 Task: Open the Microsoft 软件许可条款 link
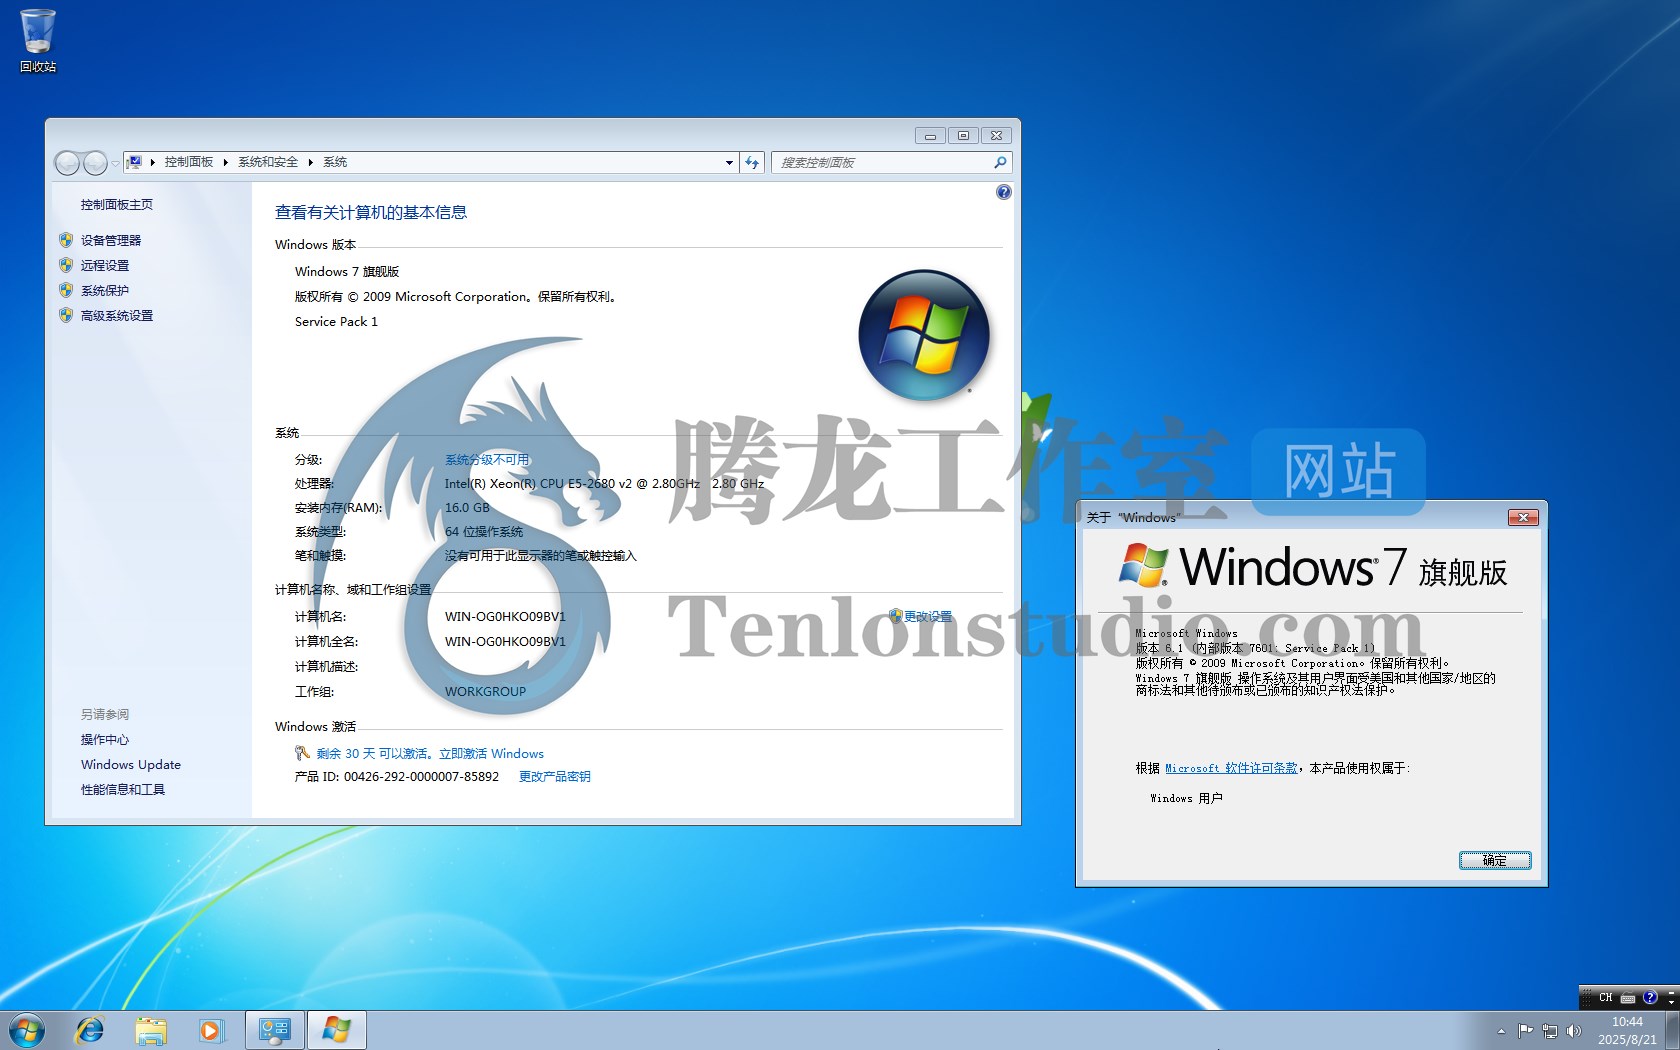pyautogui.click(x=1231, y=768)
